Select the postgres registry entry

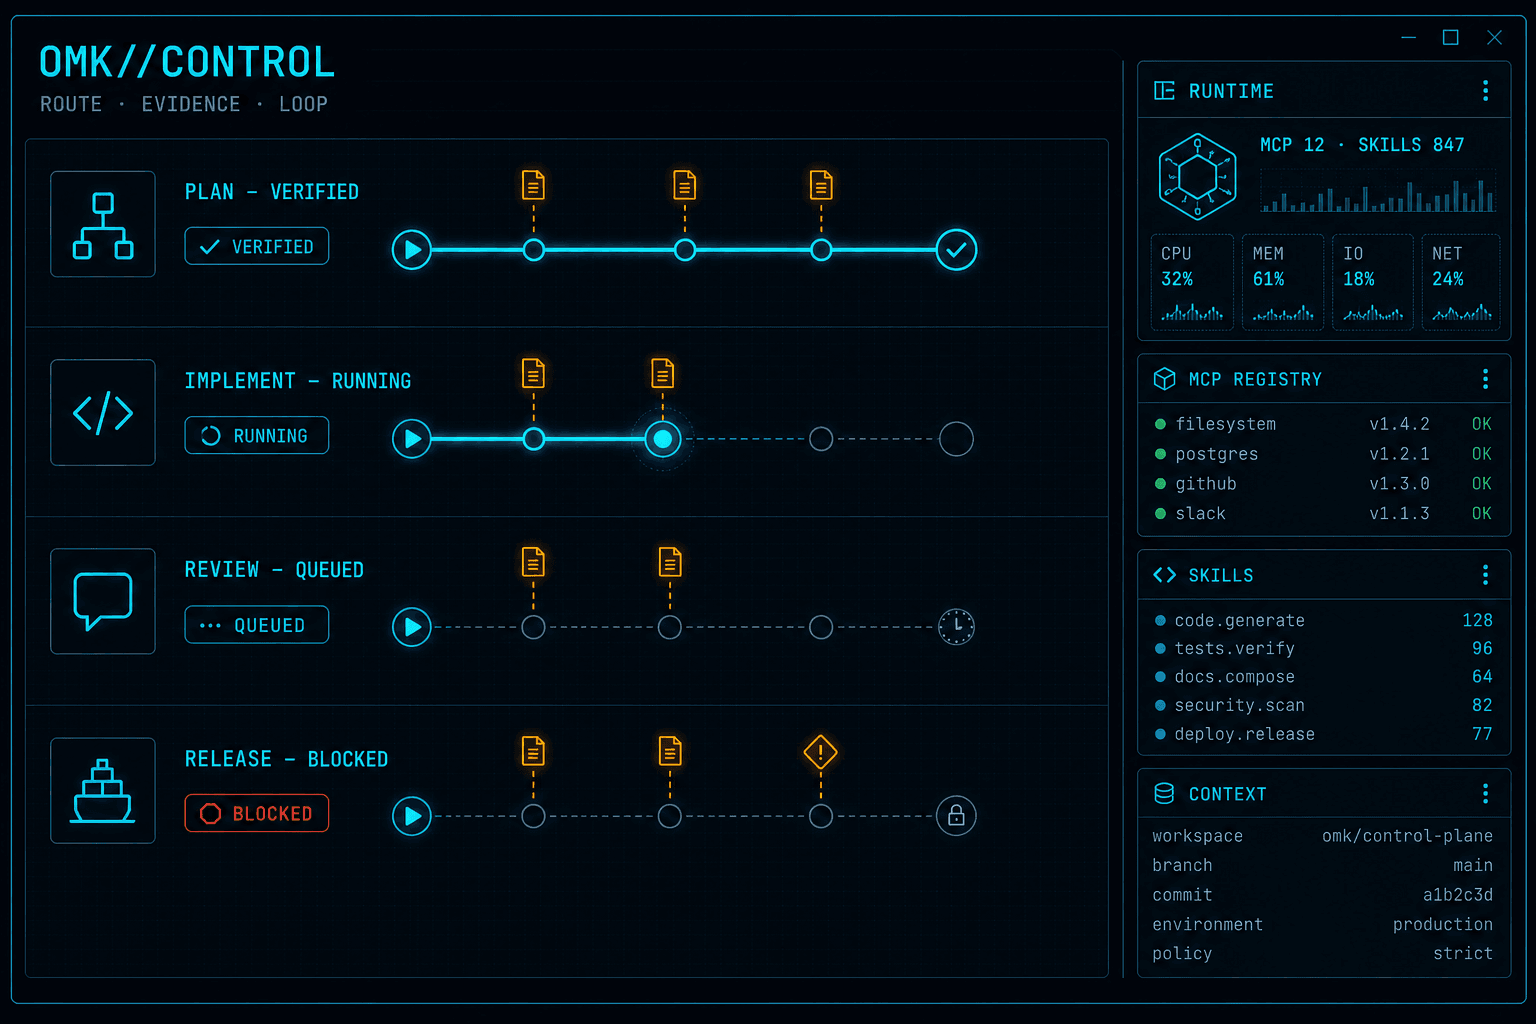point(1324,454)
